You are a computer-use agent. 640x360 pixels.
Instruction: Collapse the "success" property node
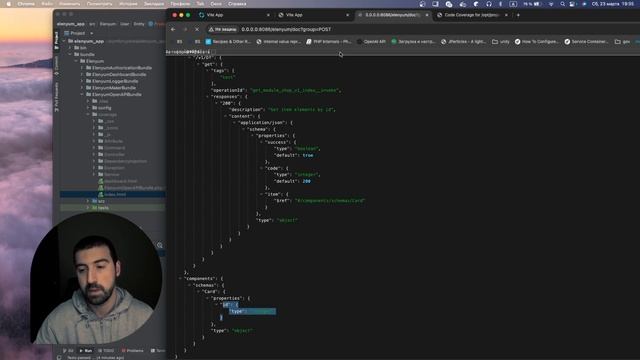pyautogui.click(x=261, y=142)
